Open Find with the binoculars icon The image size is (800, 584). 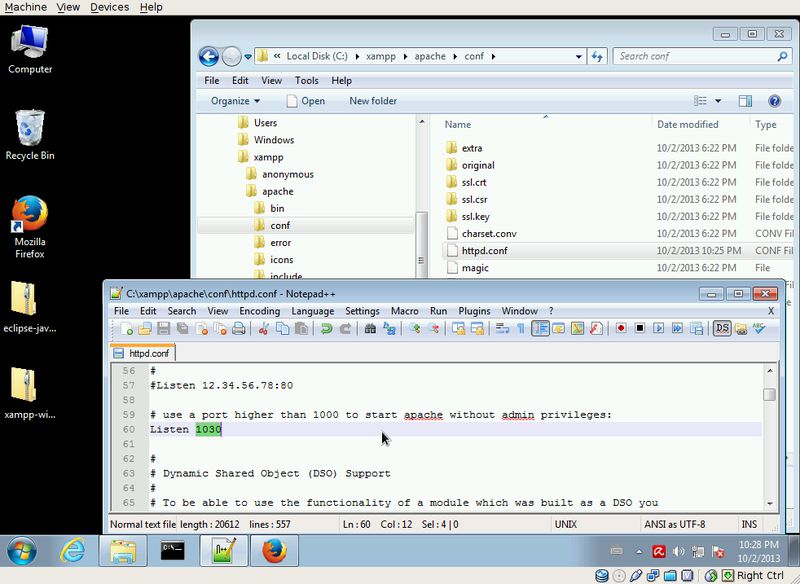[370, 329]
